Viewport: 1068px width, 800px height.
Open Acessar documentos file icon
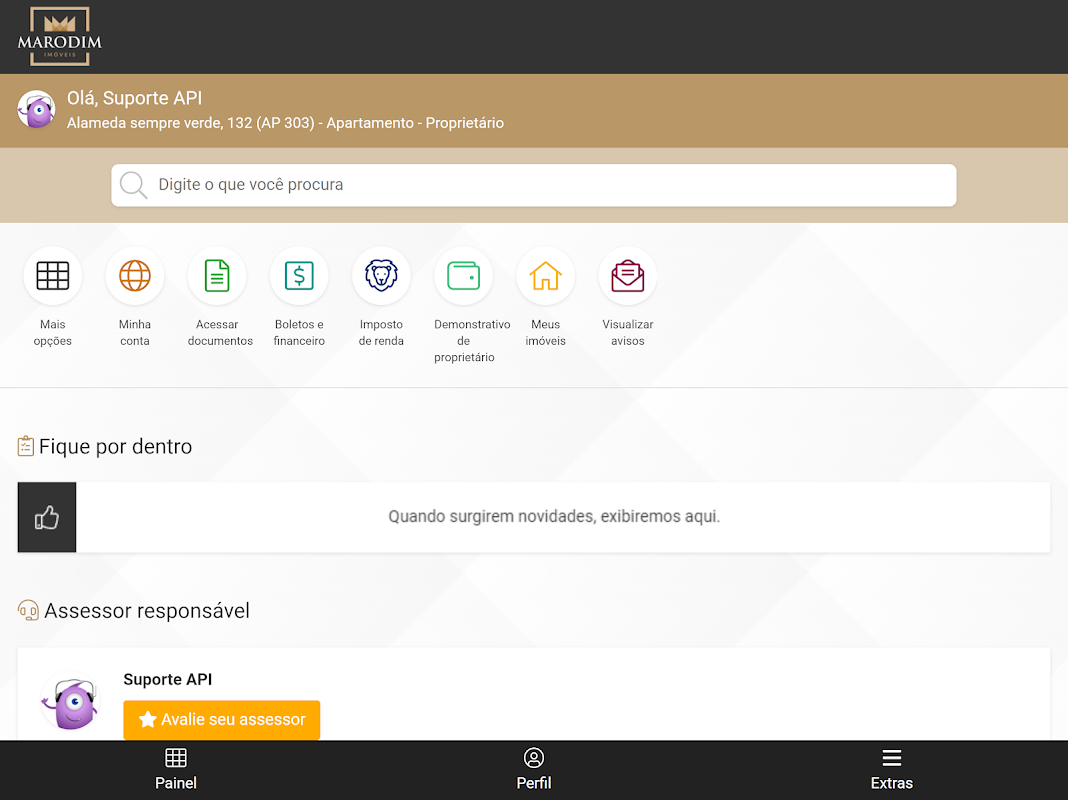pos(217,276)
